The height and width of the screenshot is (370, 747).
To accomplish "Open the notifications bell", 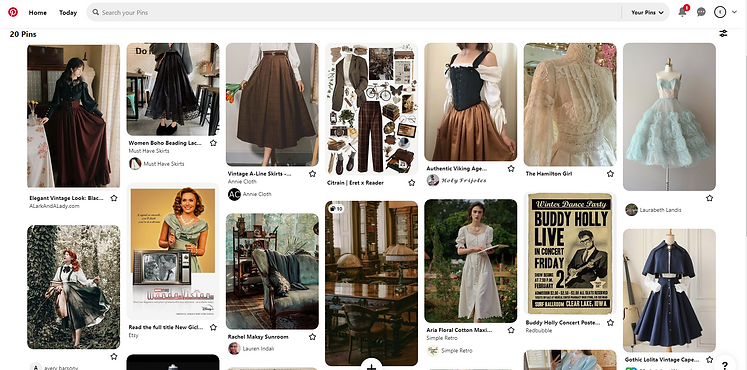I will 682,12.
